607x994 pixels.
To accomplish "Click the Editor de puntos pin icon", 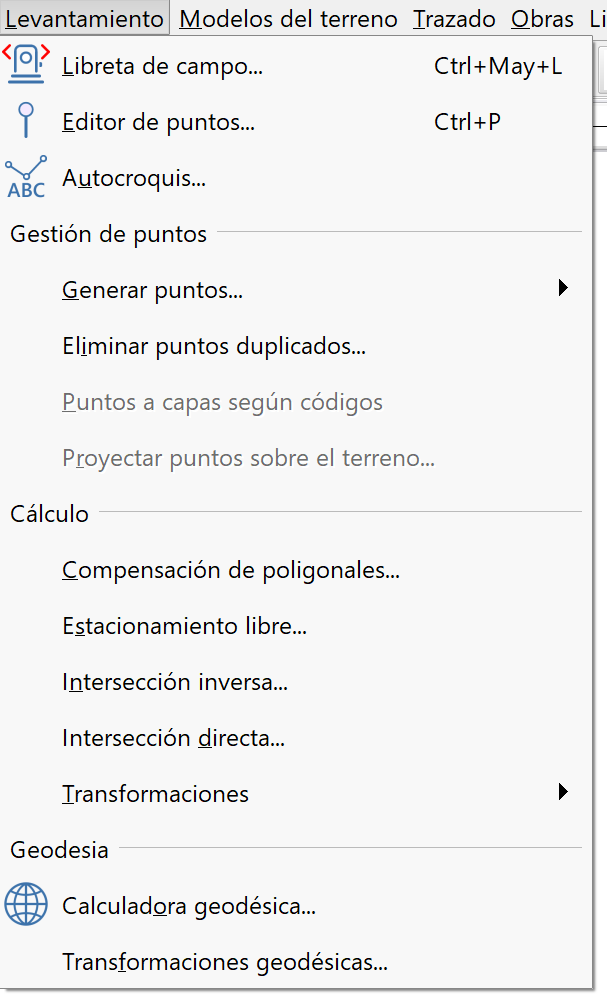I will (26, 122).
